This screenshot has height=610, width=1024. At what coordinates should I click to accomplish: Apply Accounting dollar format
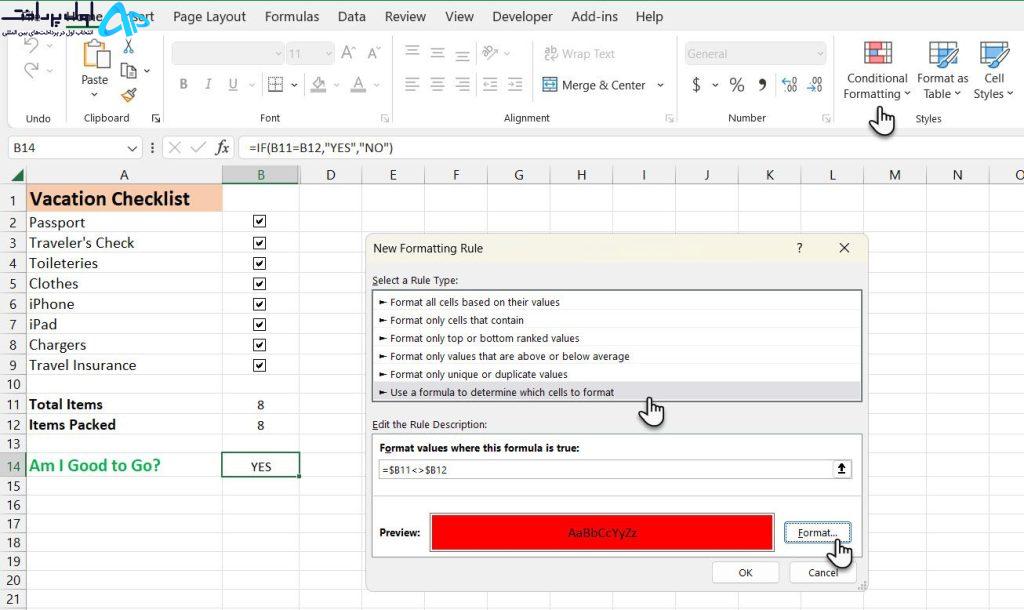[696, 84]
